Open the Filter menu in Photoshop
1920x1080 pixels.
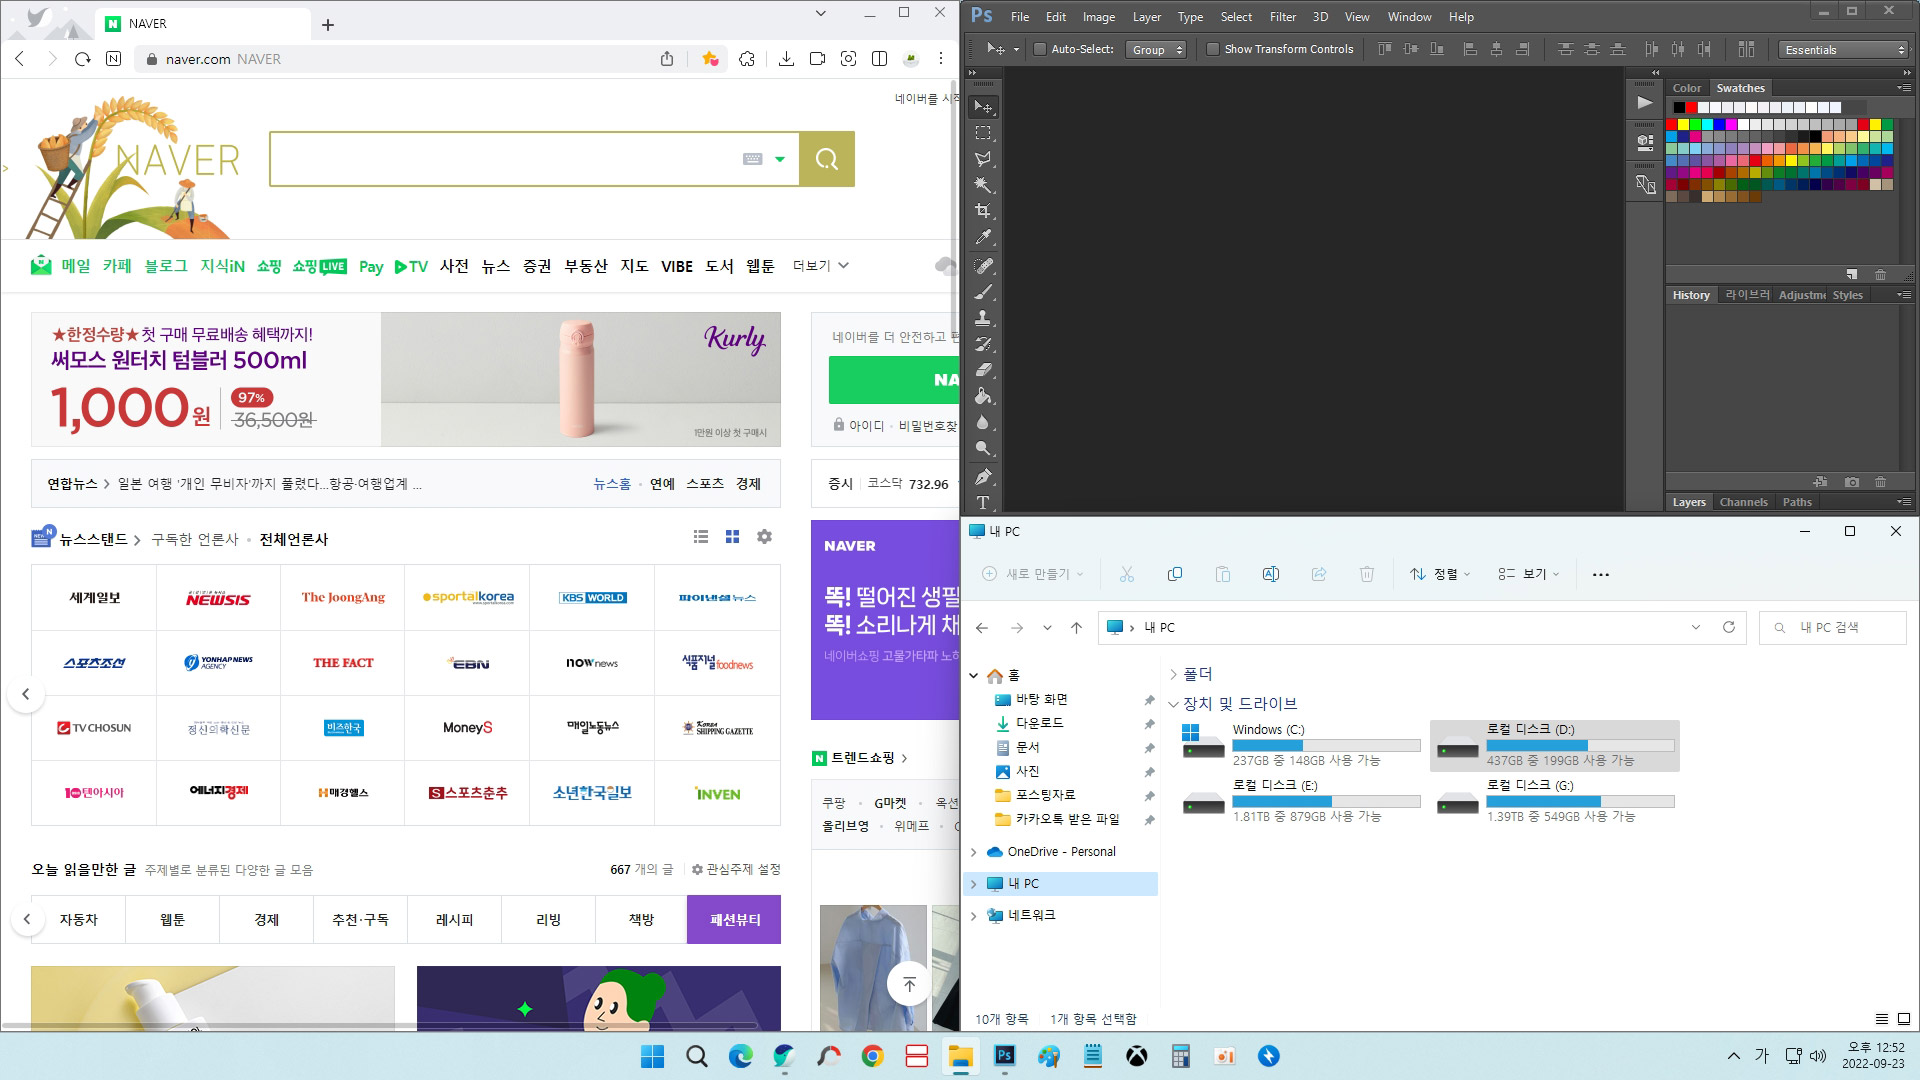click(1283, 16)
